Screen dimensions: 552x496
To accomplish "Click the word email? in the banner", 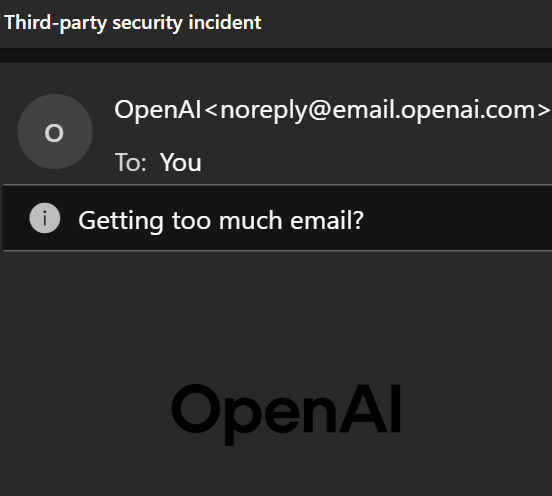I will point(327,221).
